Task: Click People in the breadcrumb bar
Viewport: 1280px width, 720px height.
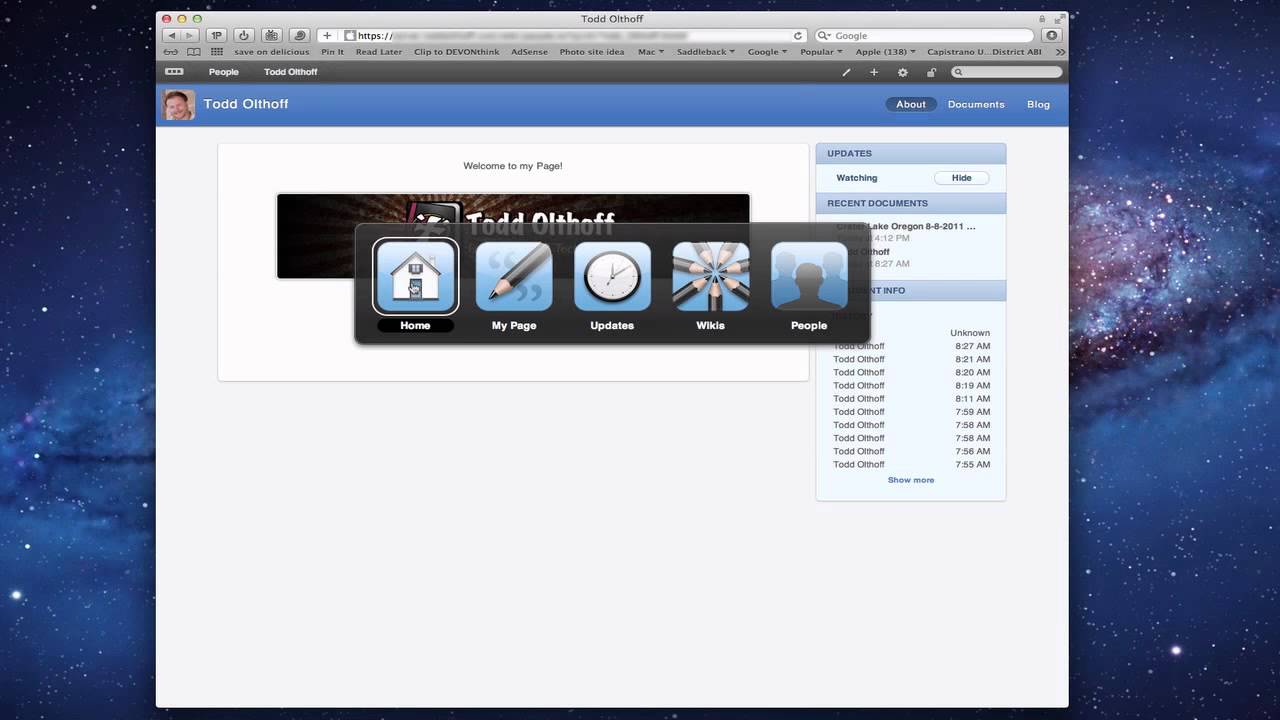Action: pyautogui.click(x=224, y=72)
